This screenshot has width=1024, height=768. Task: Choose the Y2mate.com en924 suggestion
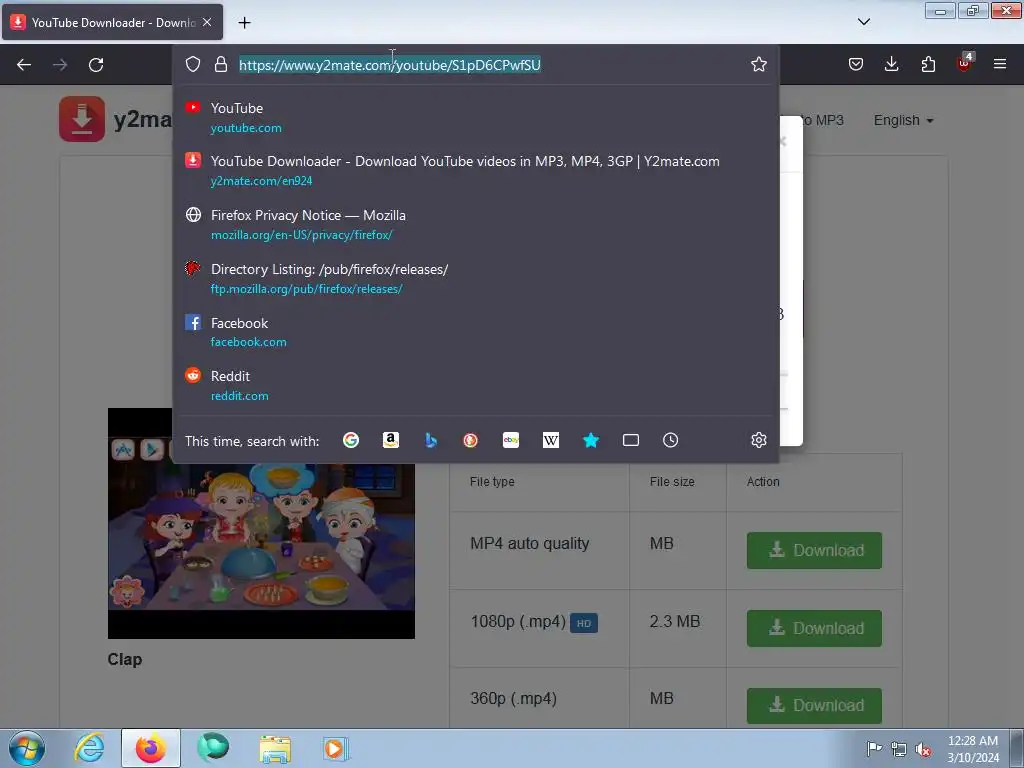[x=475, y=170]
